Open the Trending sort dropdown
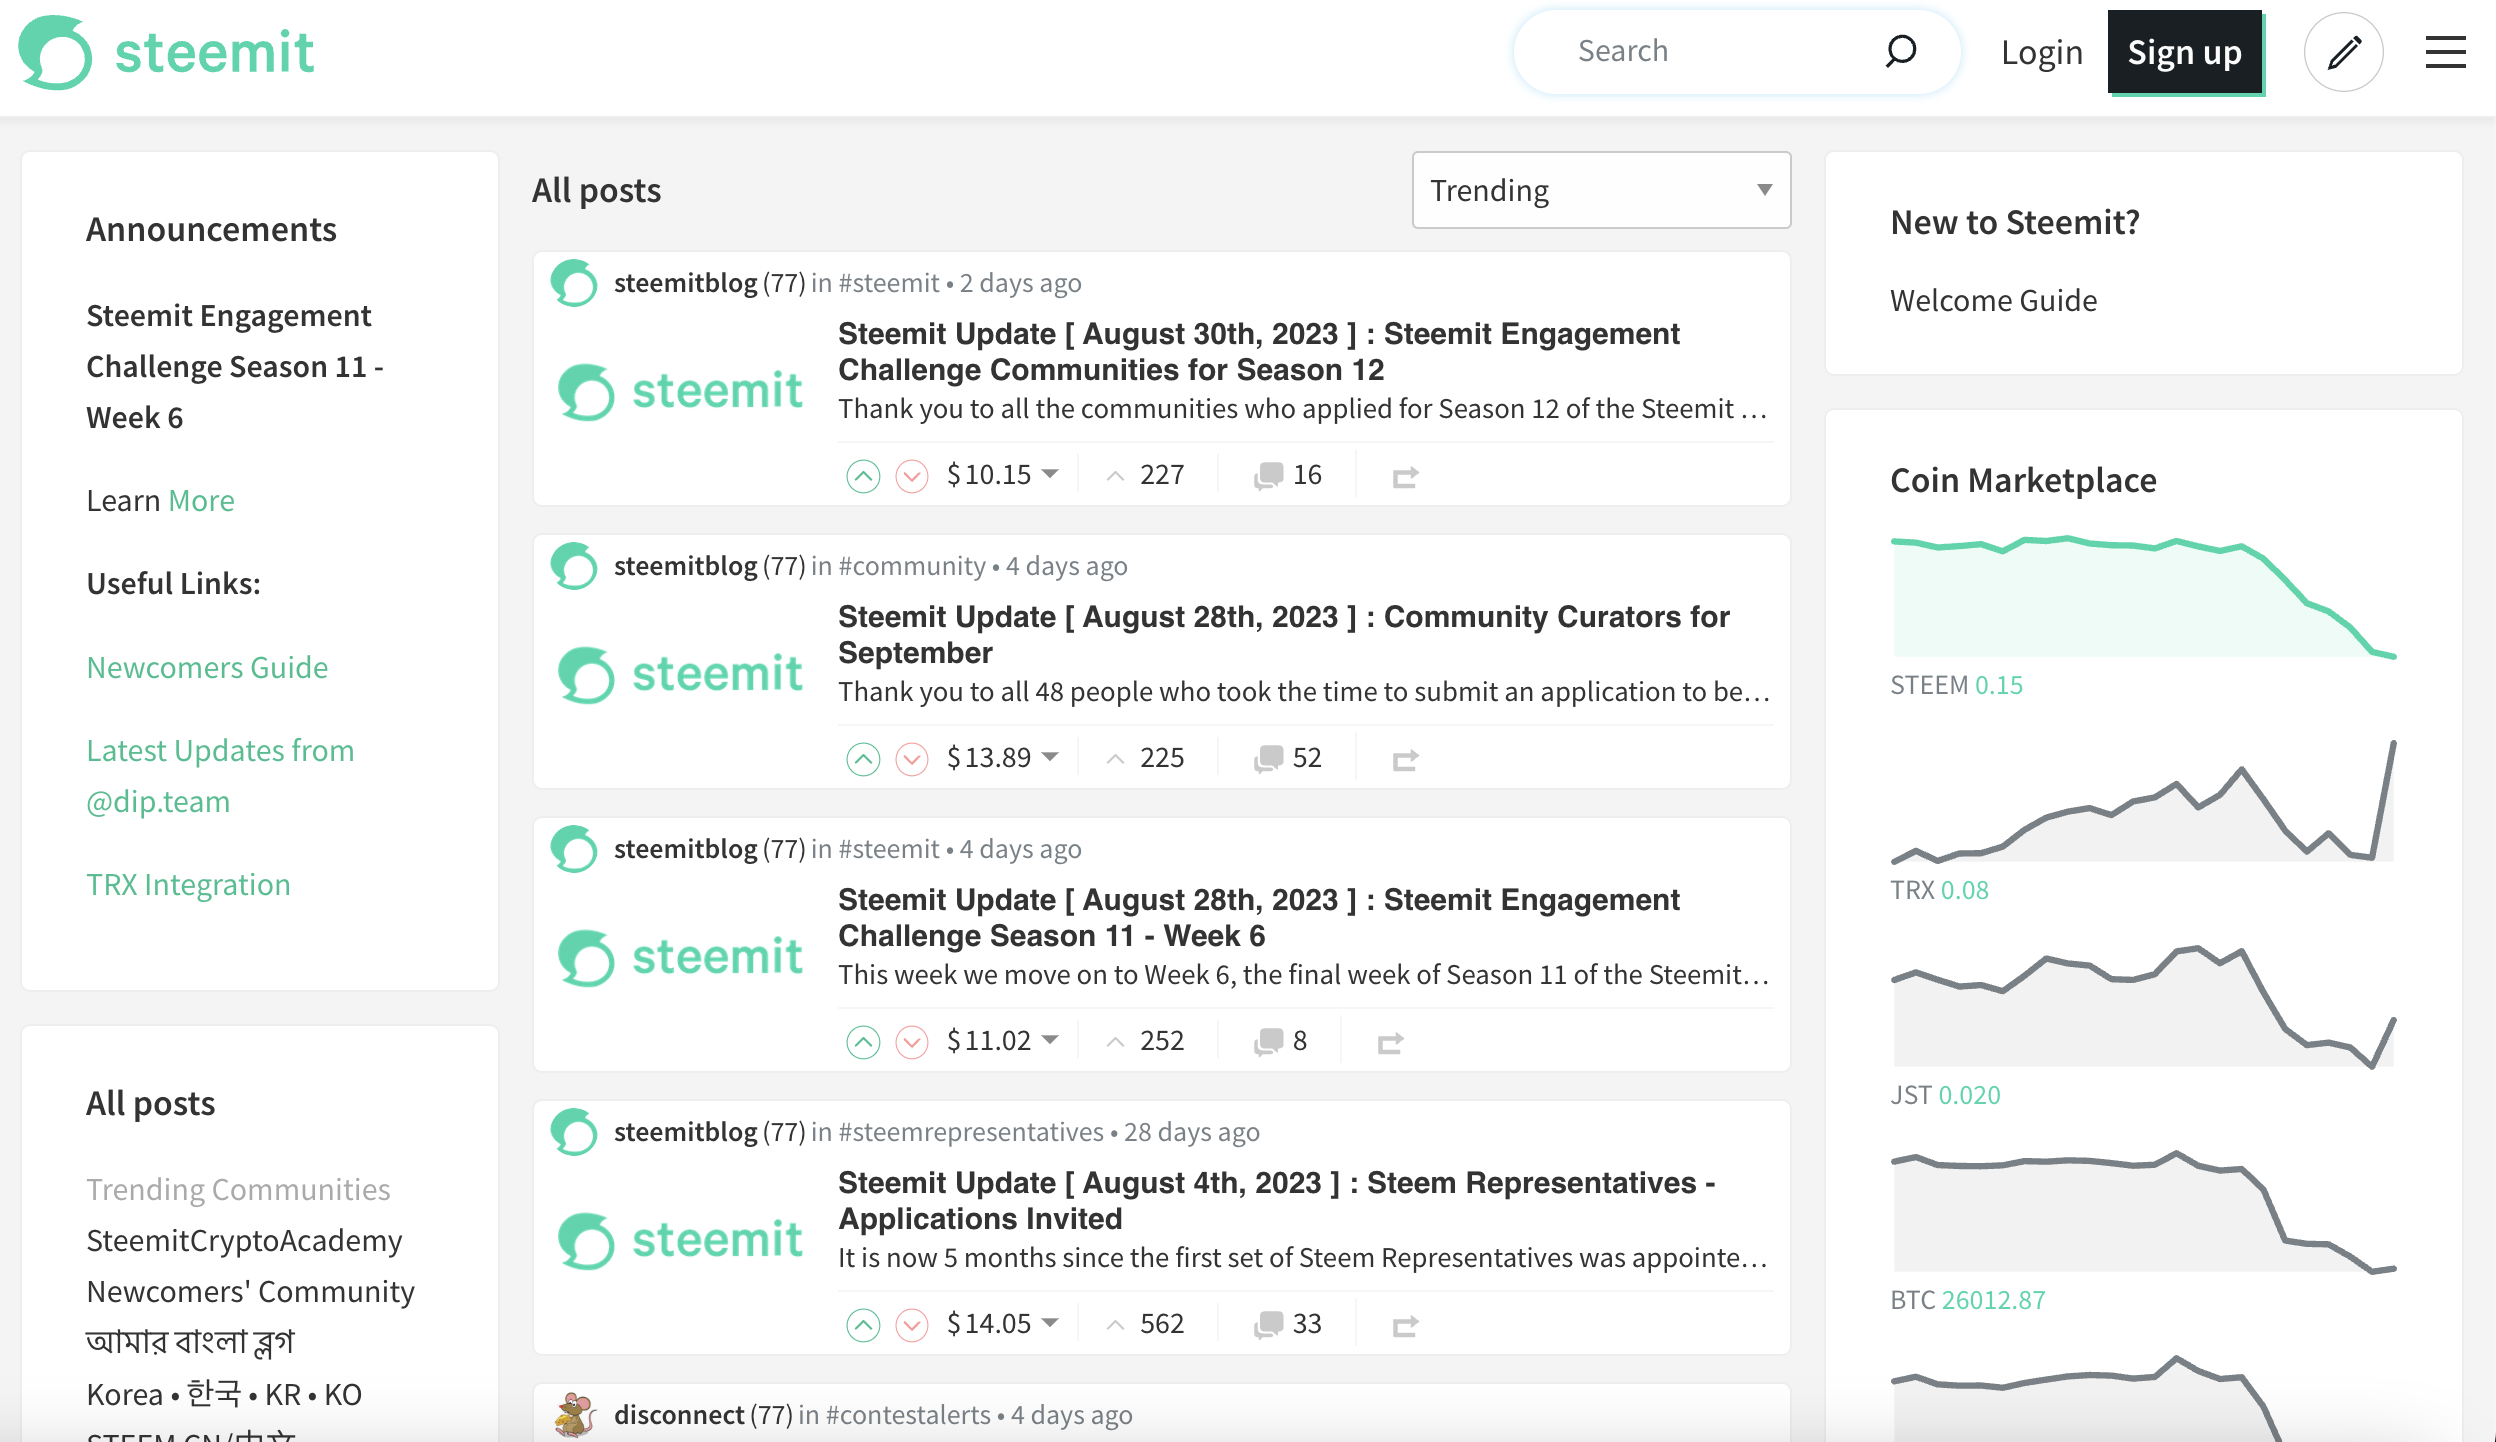Image resolution: width=2496 pixels, height=1442 pixels. pyautogui.click(x=1600, y=190)
